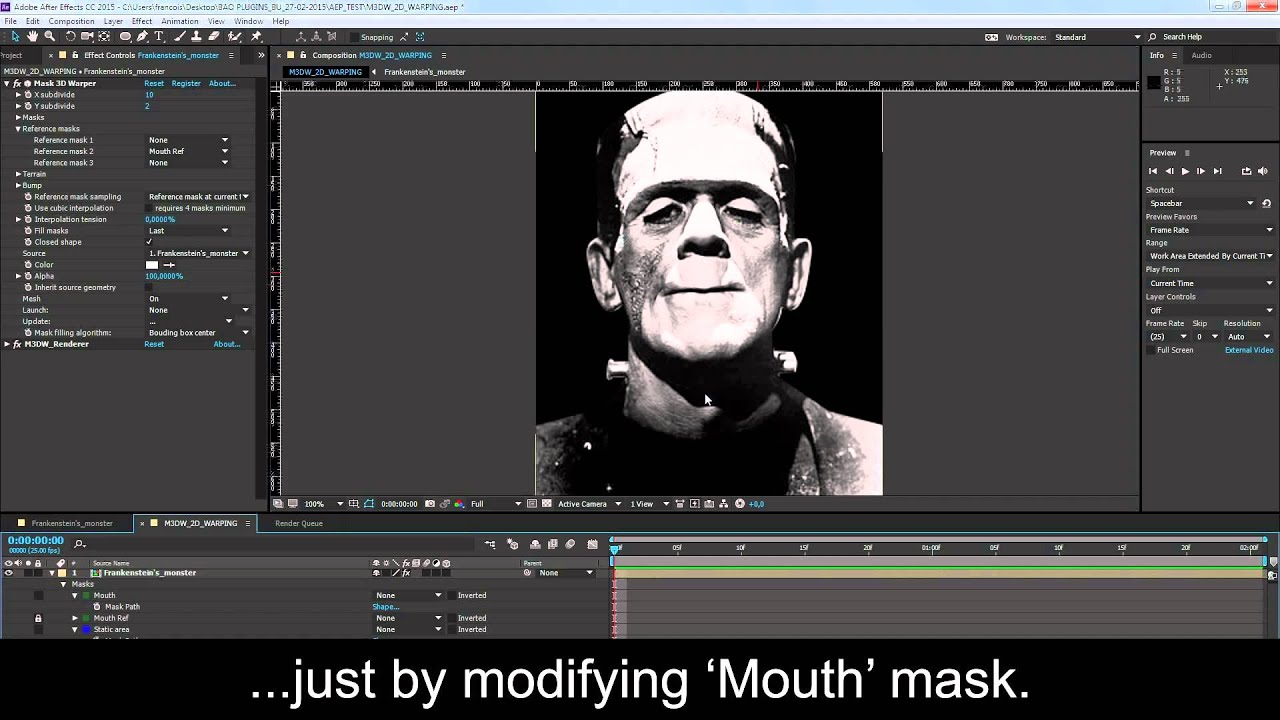1280x720 pixels.
Task: Click External Video in Preview panel
Action: (1249, 350)
